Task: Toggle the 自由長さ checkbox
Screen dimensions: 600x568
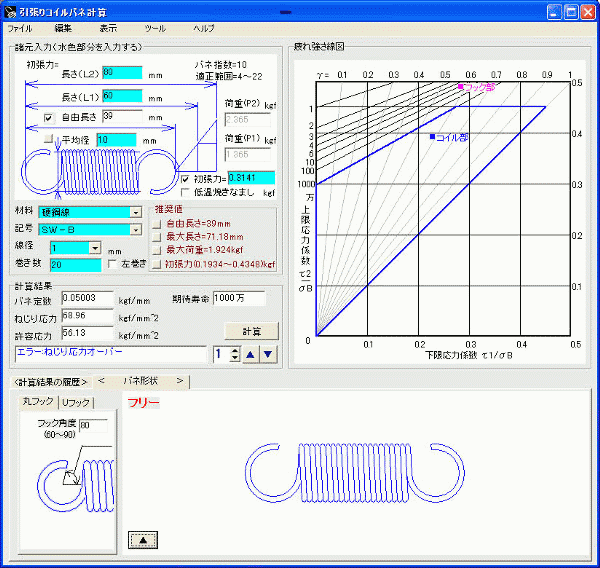Action: click(x=47, y=117)
